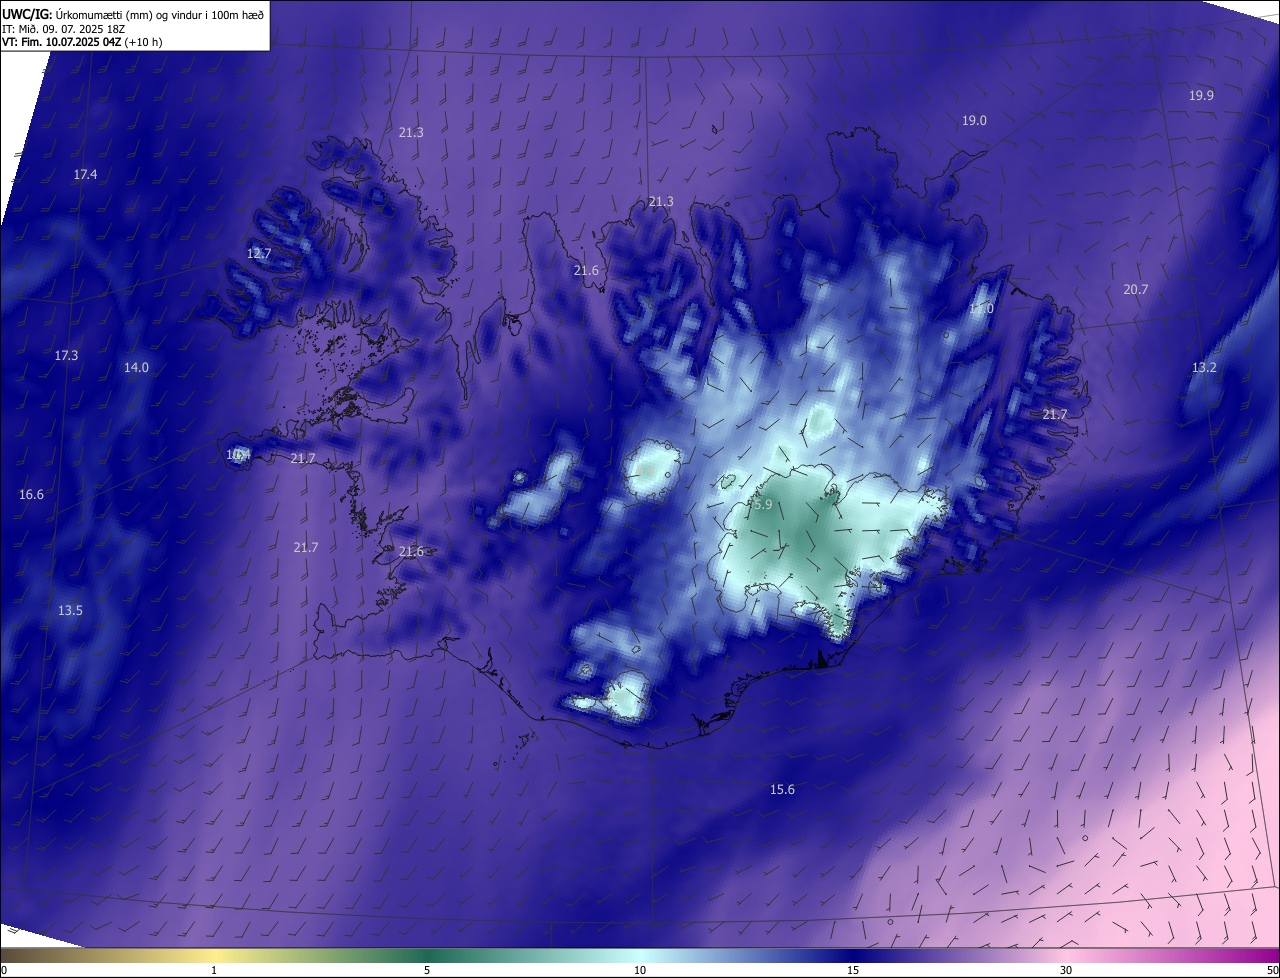
Task: Click the 5.9 value over the Vatnajökull glacier
Action: click(762, 505)
